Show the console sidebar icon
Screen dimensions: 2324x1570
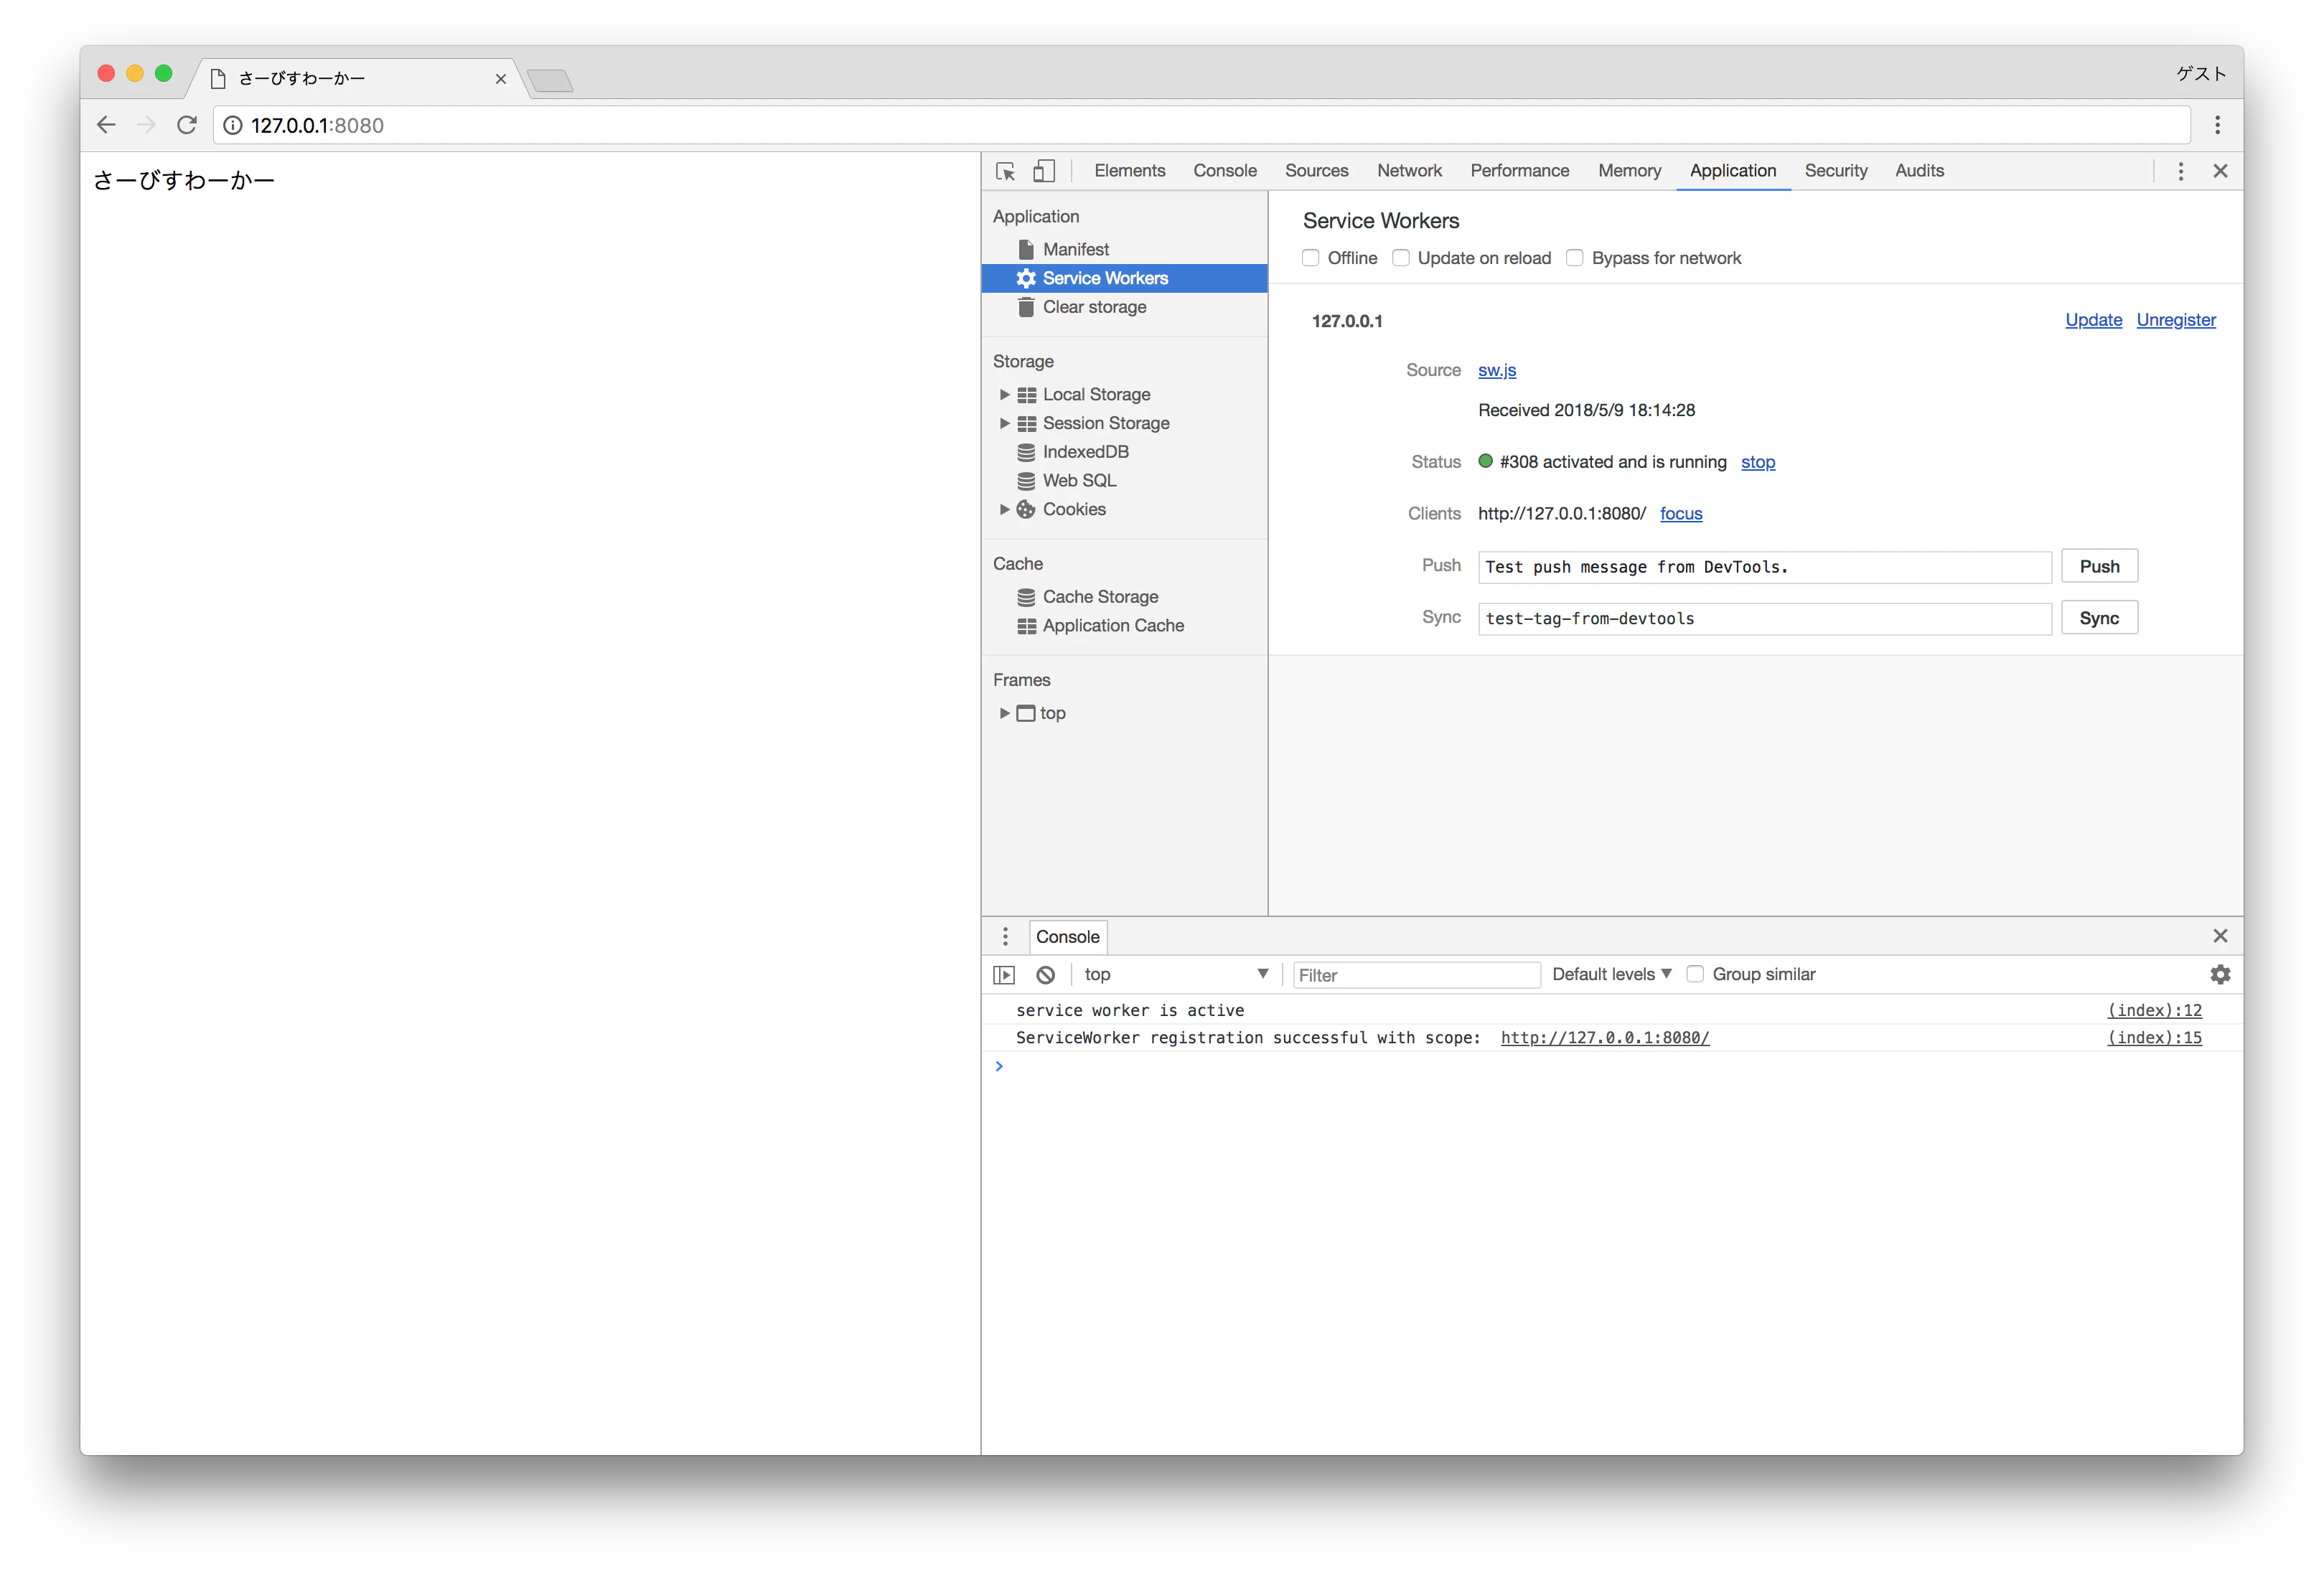[1004, 974]
